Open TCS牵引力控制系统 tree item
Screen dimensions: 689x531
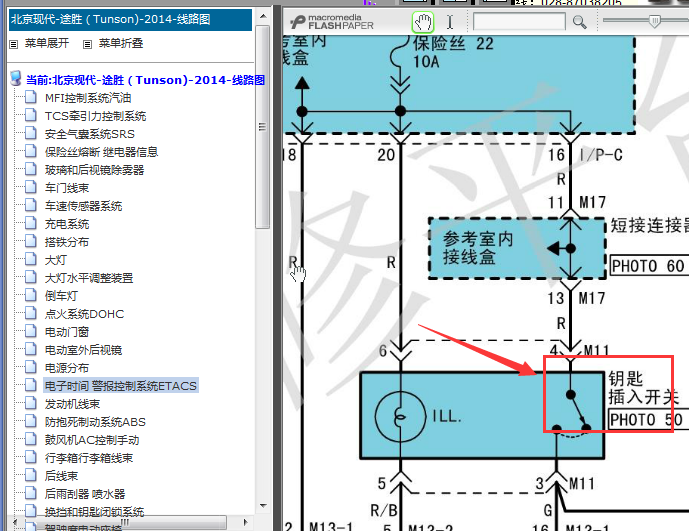(x=95, y=116)
